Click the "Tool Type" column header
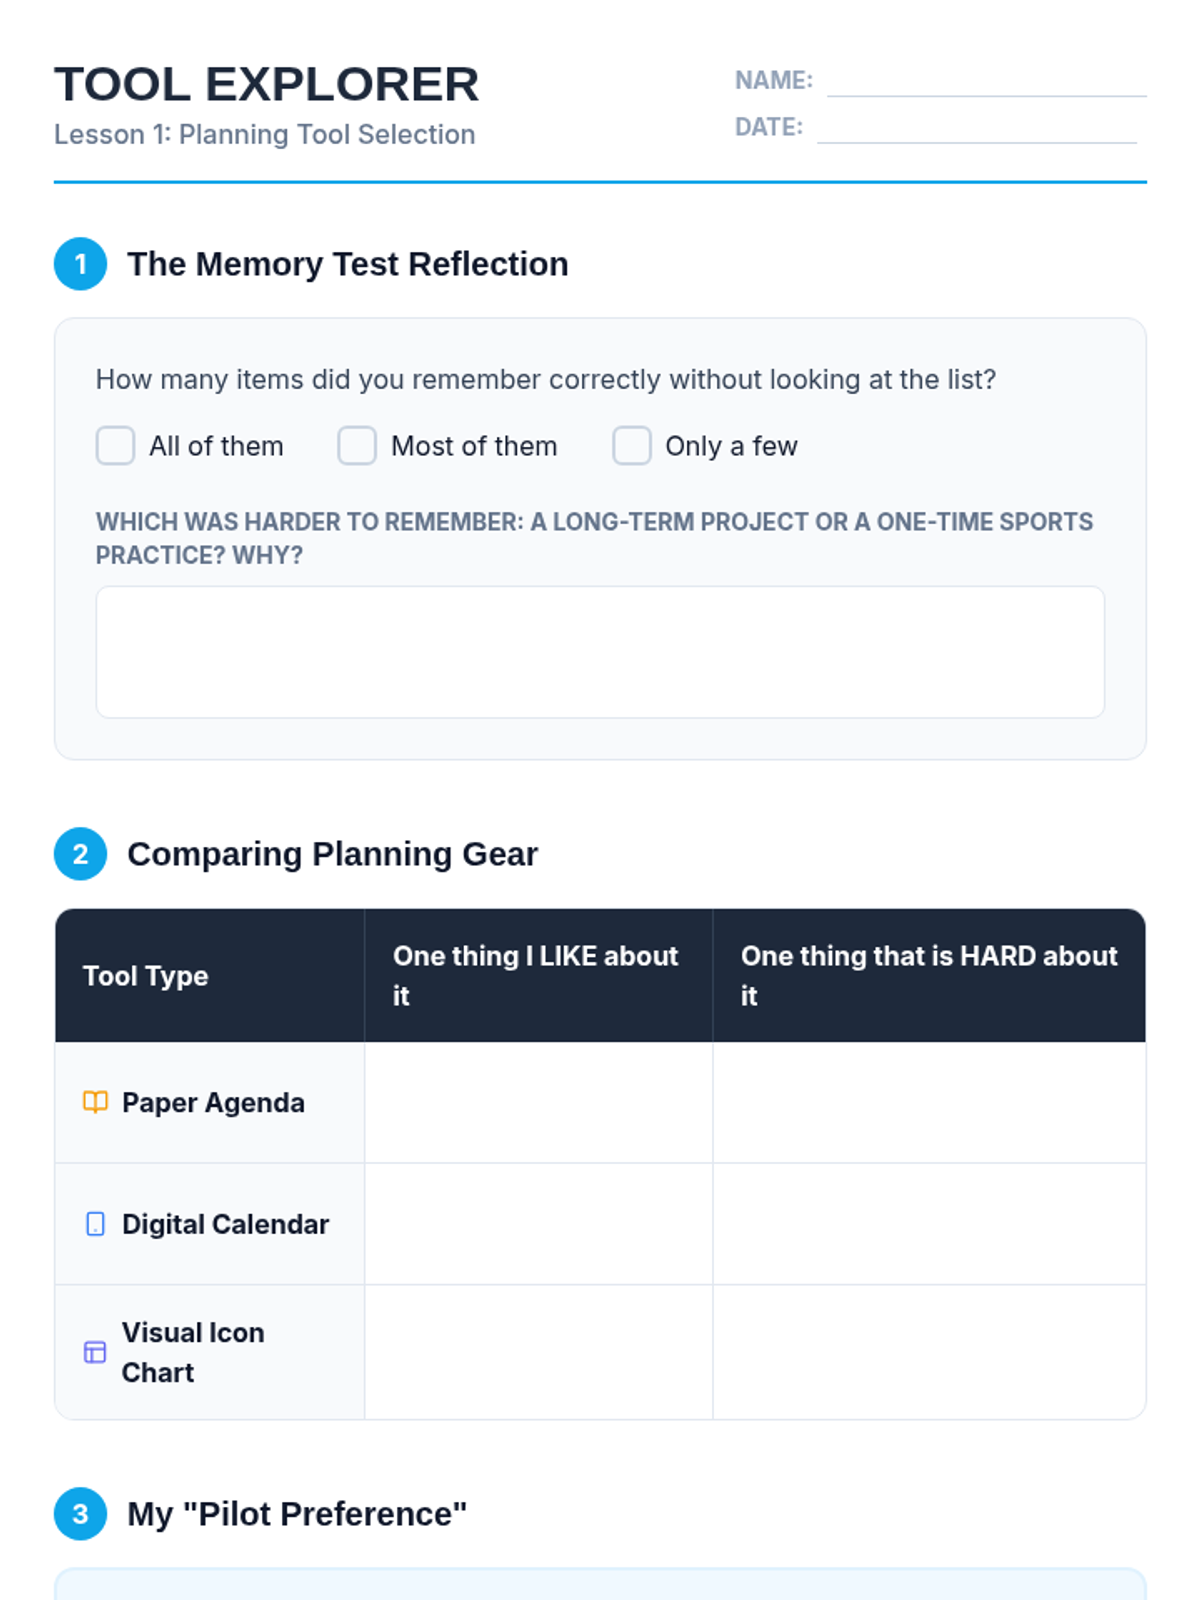 tap(146, 976)
